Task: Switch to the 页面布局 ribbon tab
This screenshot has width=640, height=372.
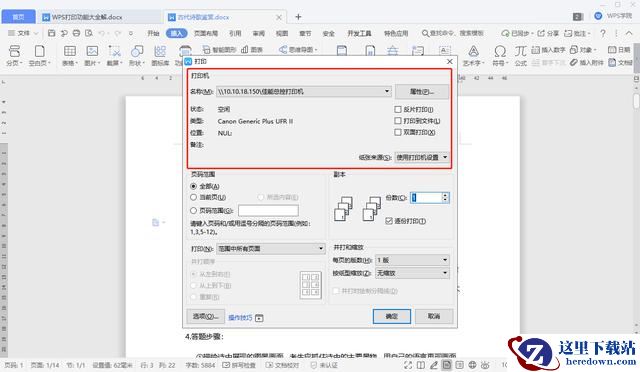Action: coord(206,33)
